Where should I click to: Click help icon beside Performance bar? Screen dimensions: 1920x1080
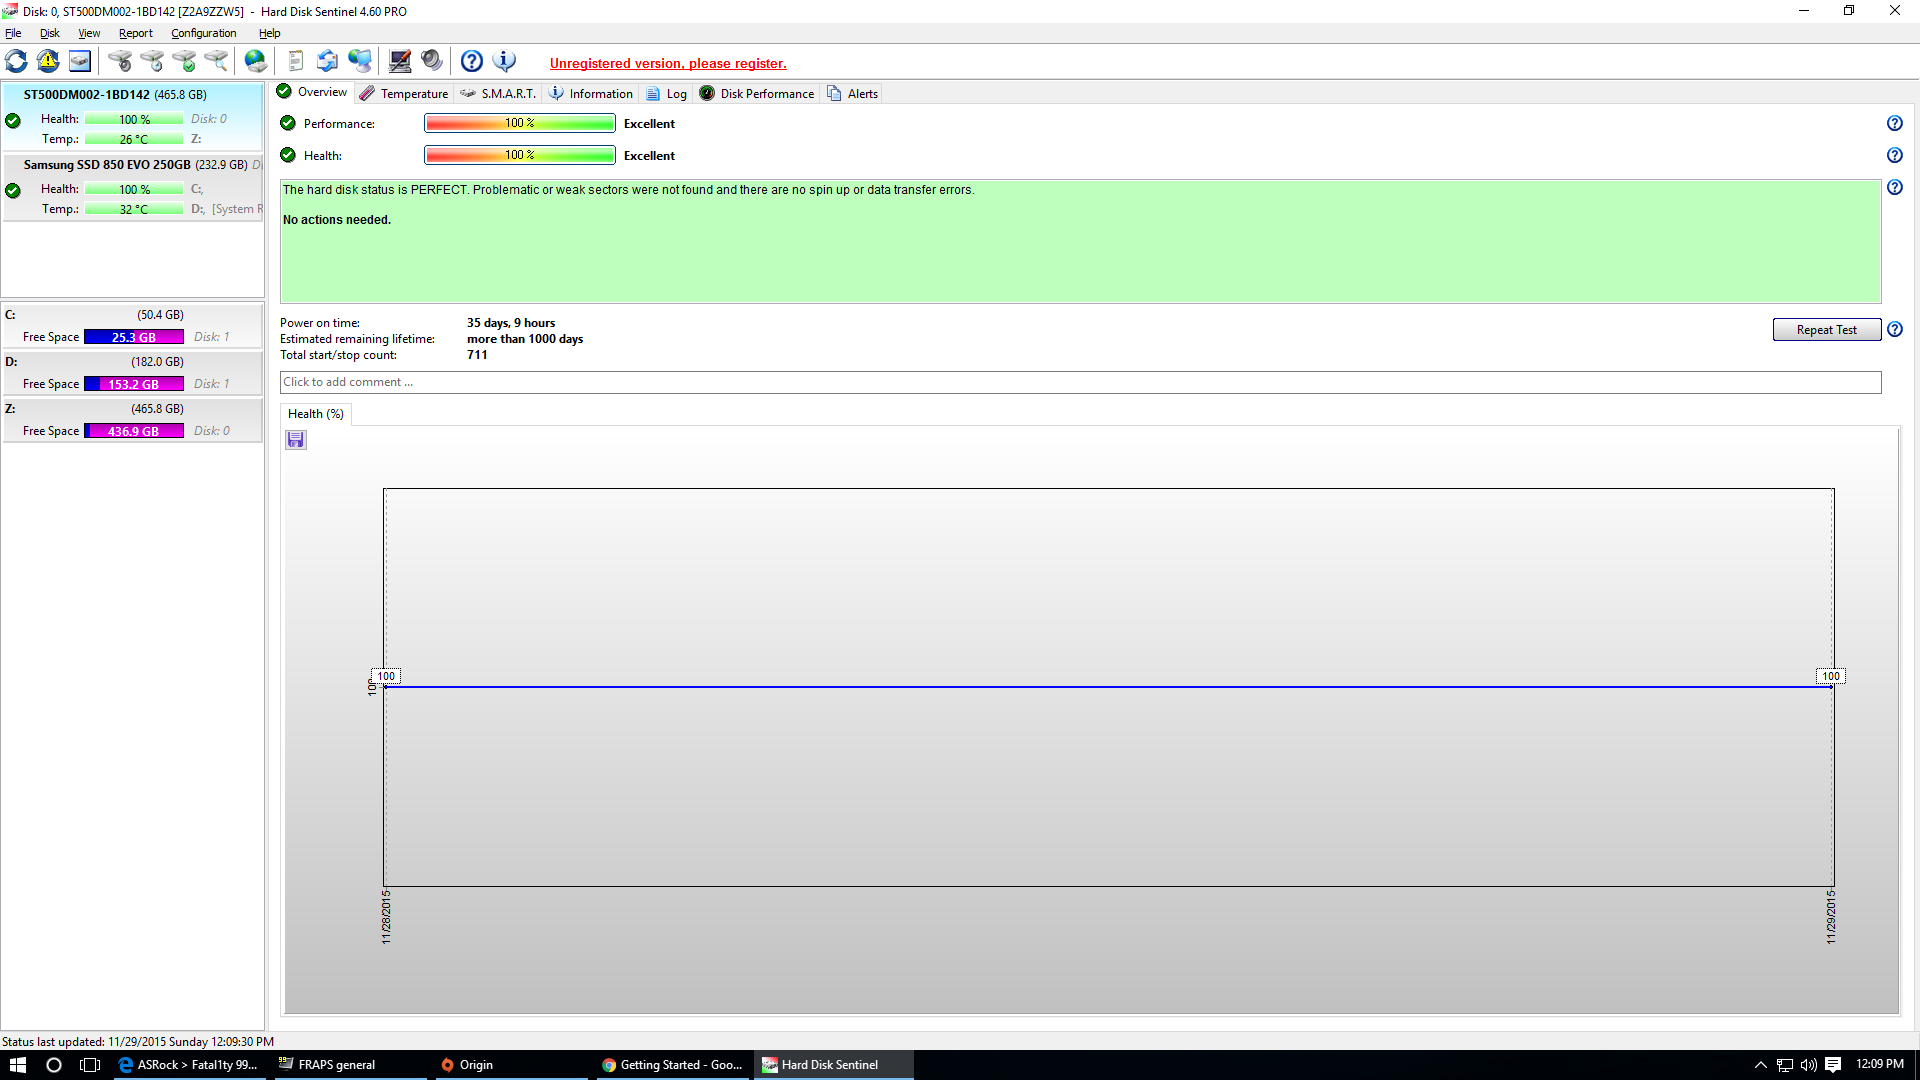coord(1895,124)
